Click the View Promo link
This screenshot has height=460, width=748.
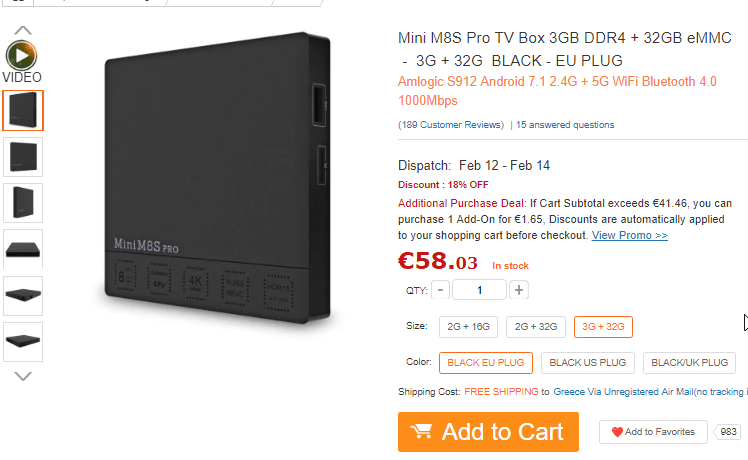click(x=630, y=235)
